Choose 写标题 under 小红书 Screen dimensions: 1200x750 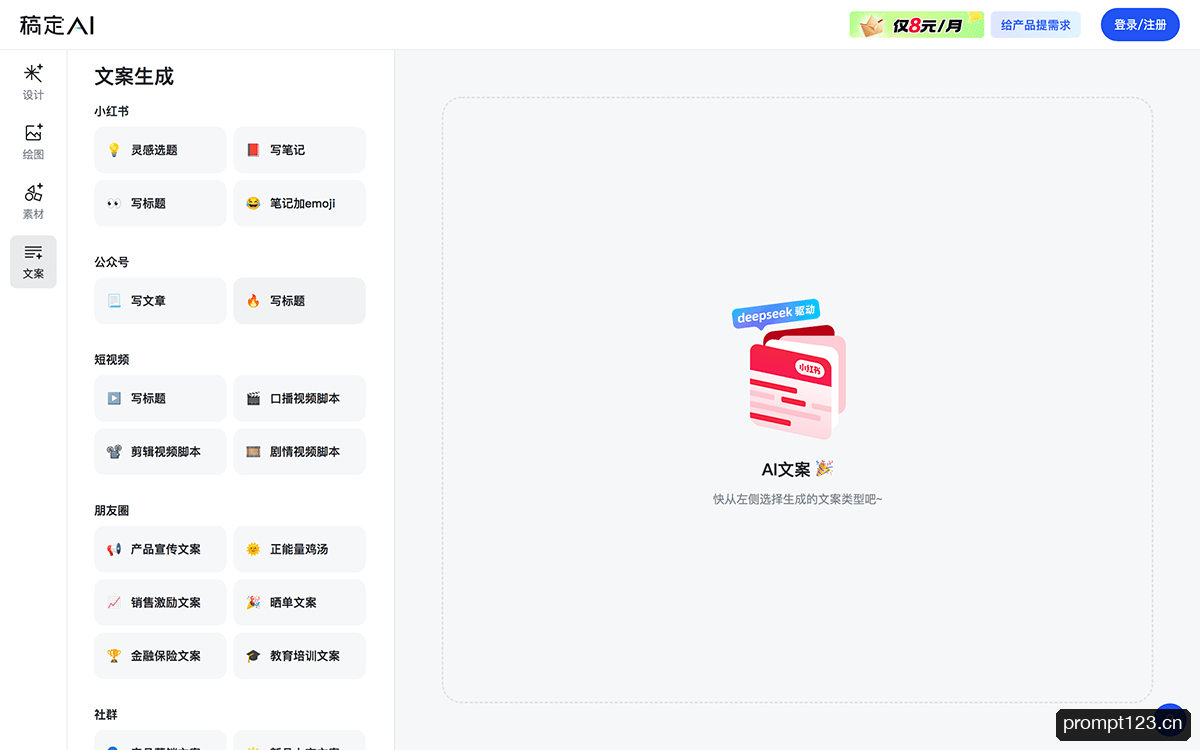(x=160, y=203)
